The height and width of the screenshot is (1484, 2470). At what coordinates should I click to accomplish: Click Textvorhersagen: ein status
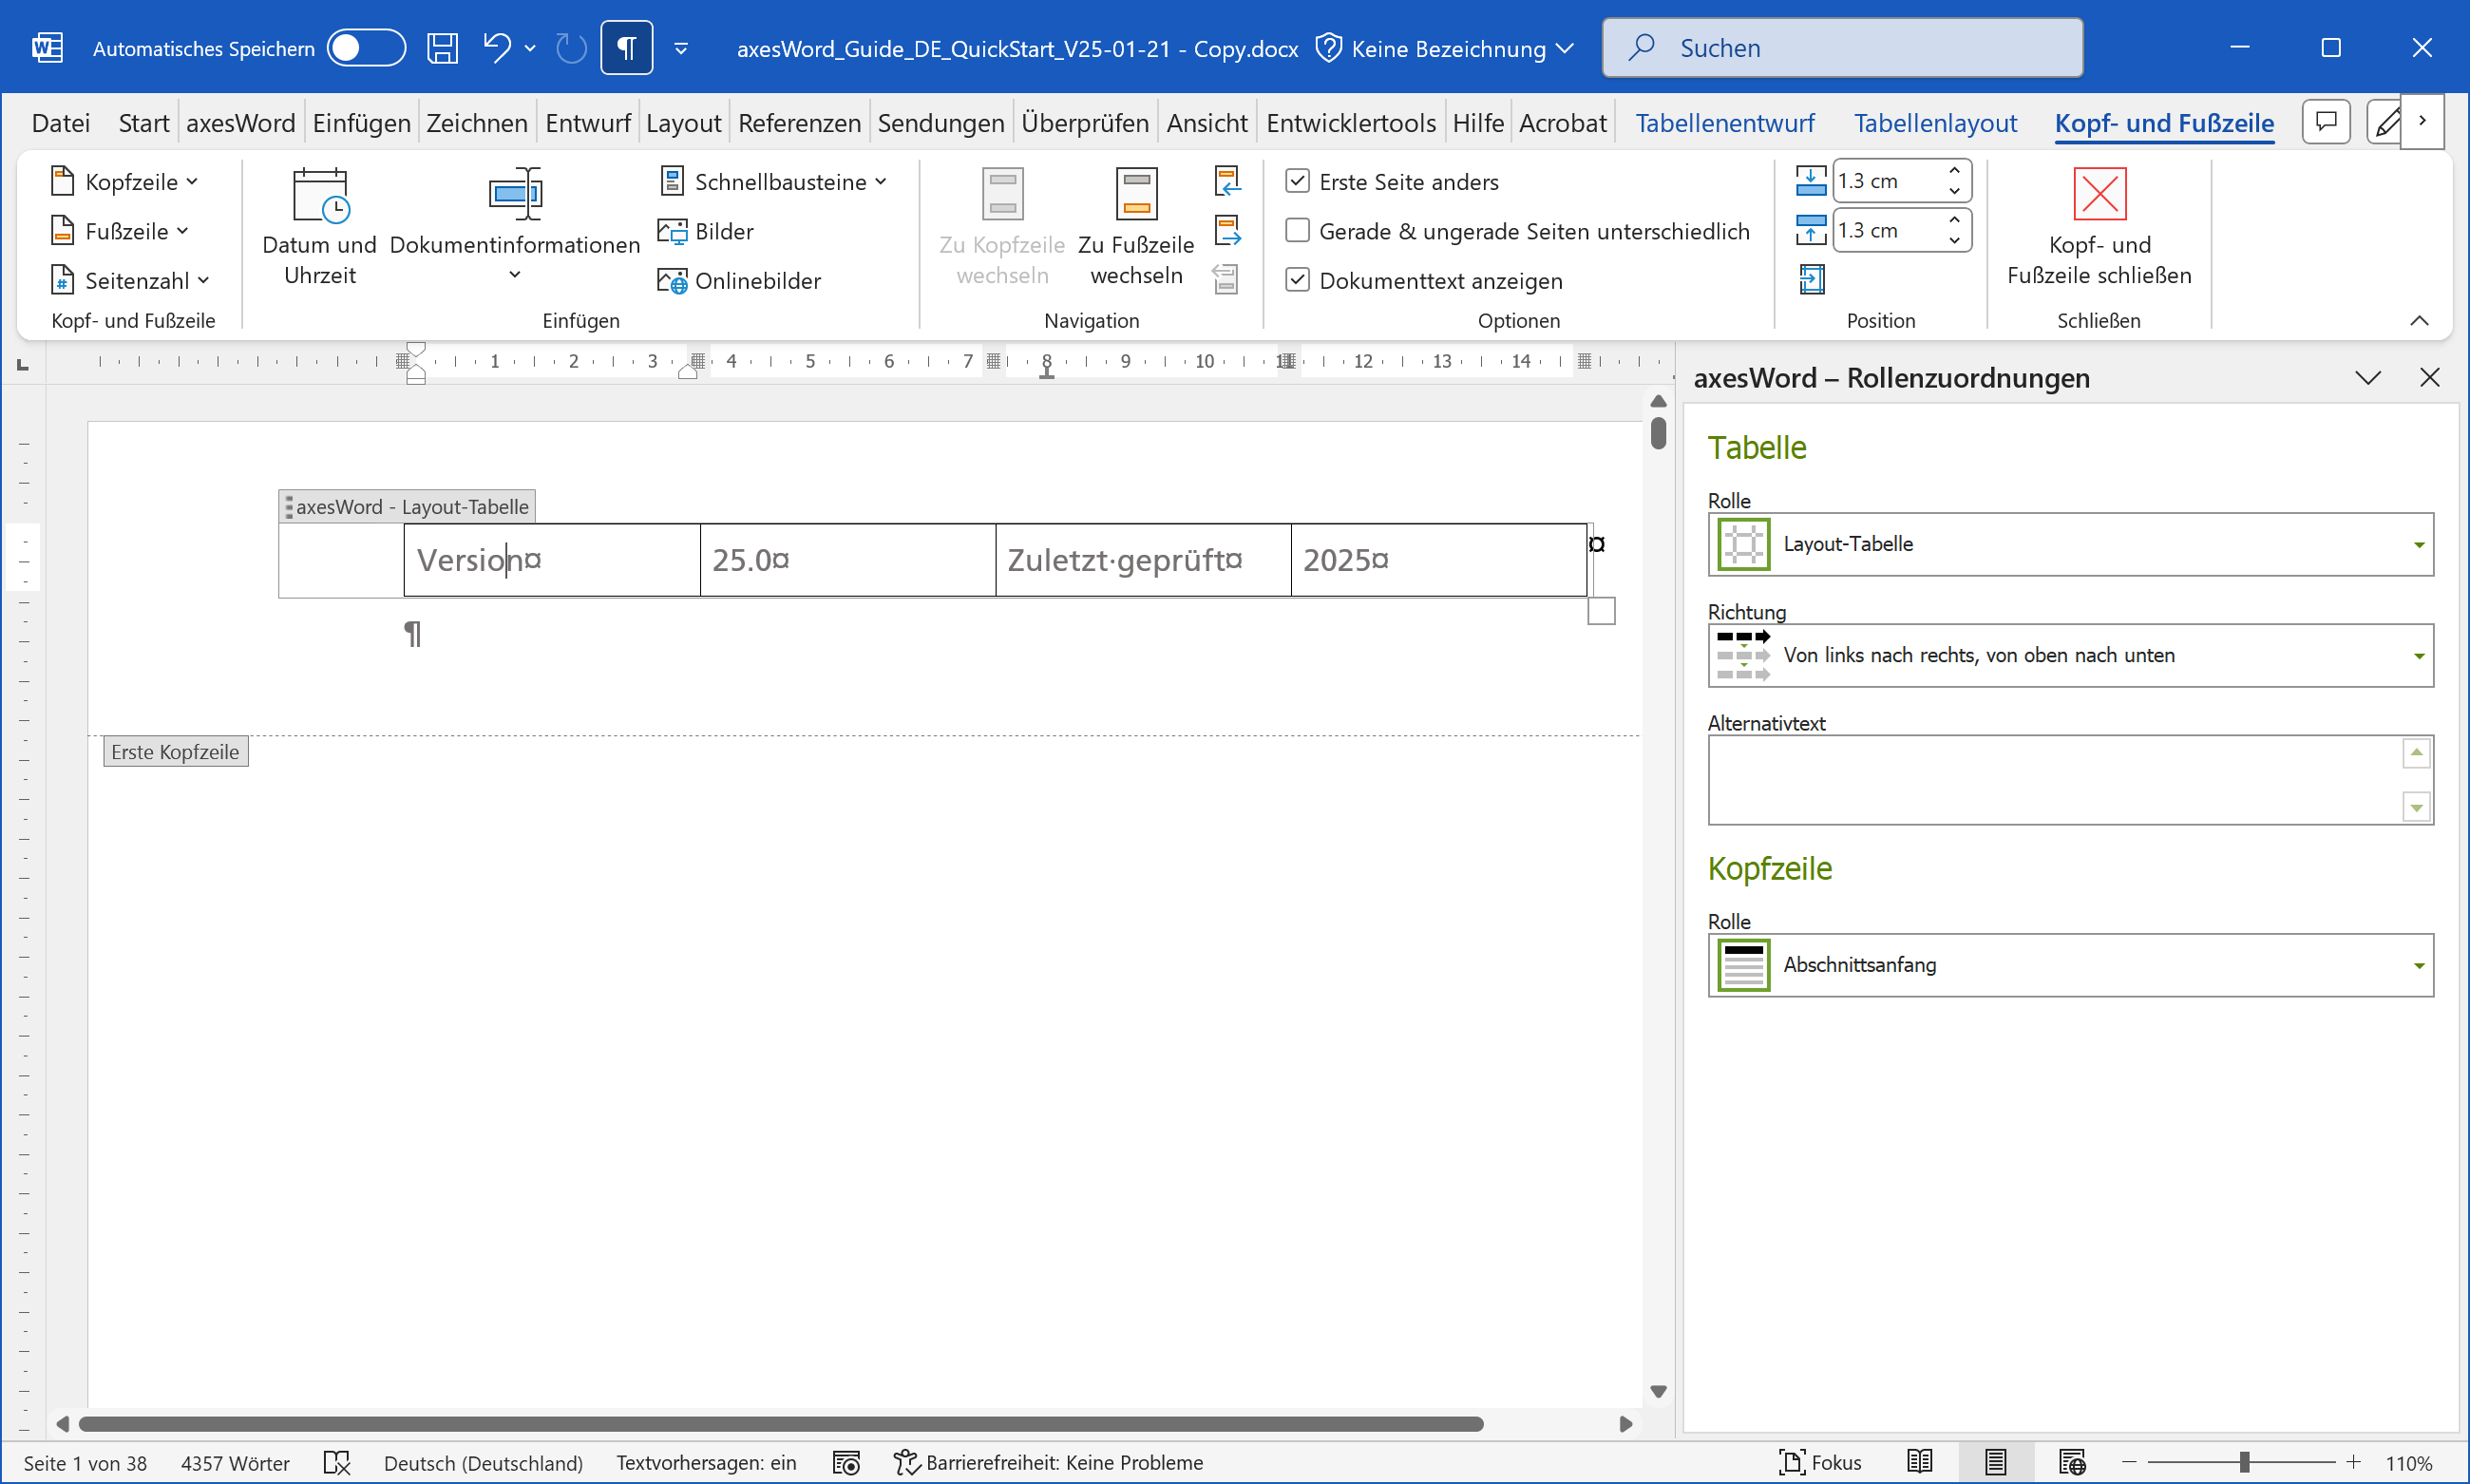(x=706, y=1463)
